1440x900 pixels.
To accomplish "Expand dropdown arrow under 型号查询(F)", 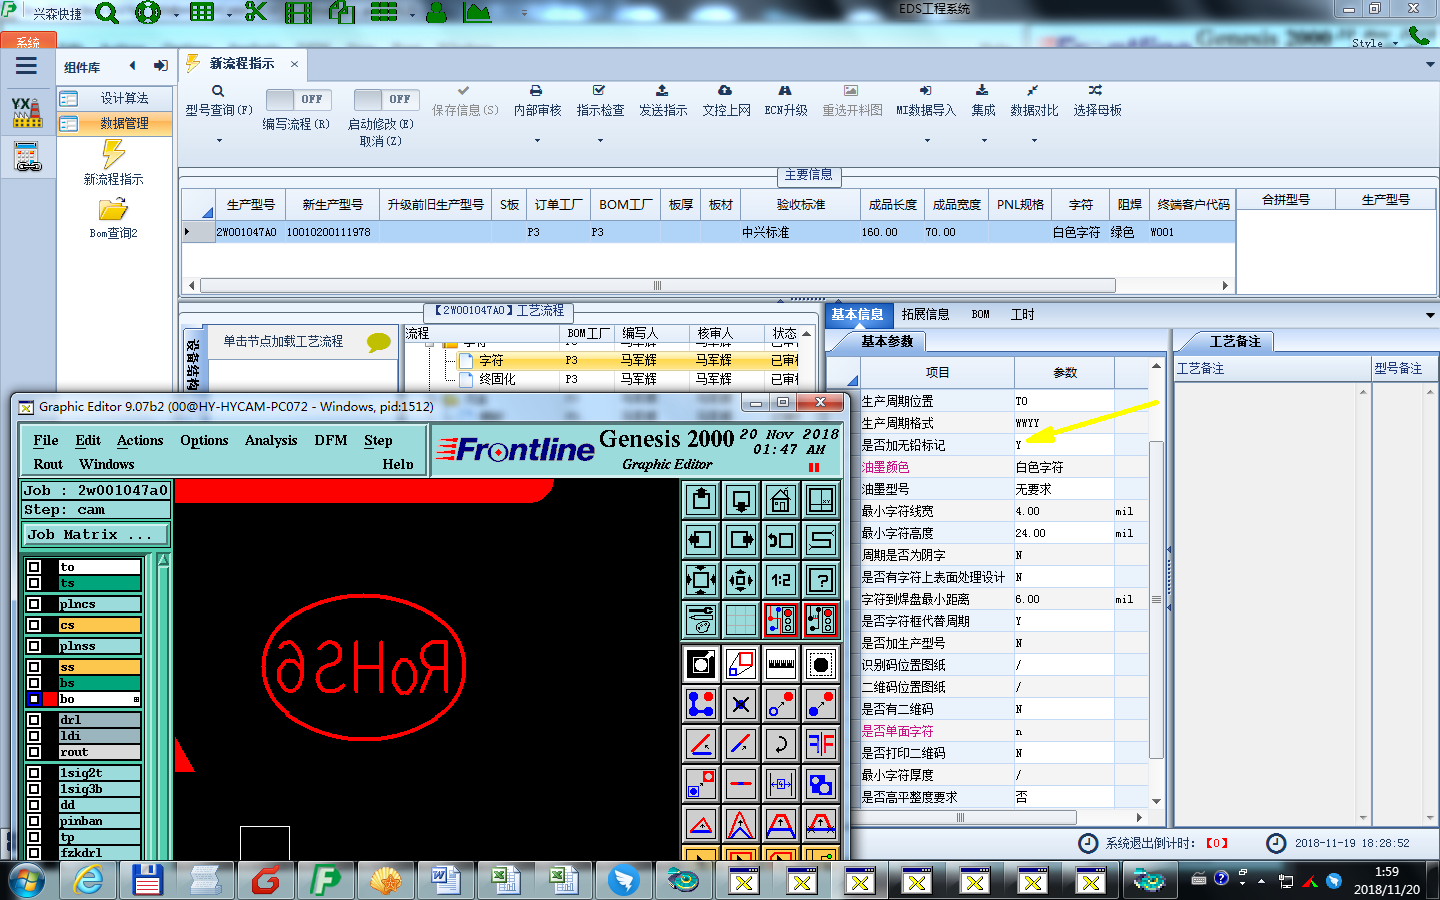I will pyautogui.click(x=219, y=141).
